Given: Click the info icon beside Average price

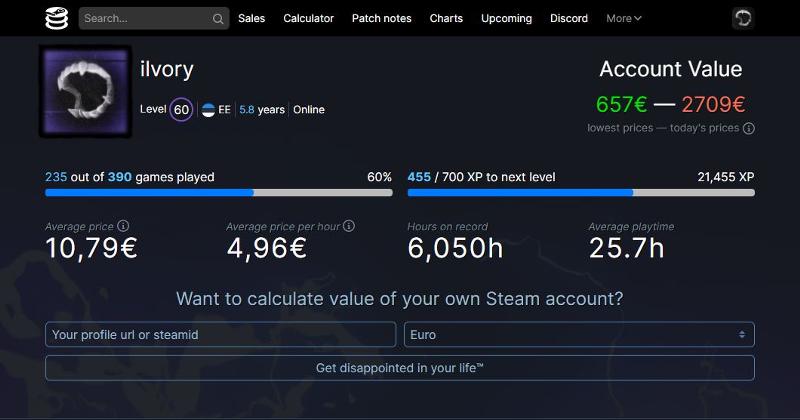Looking at the screenshot, I should point(123,226).
